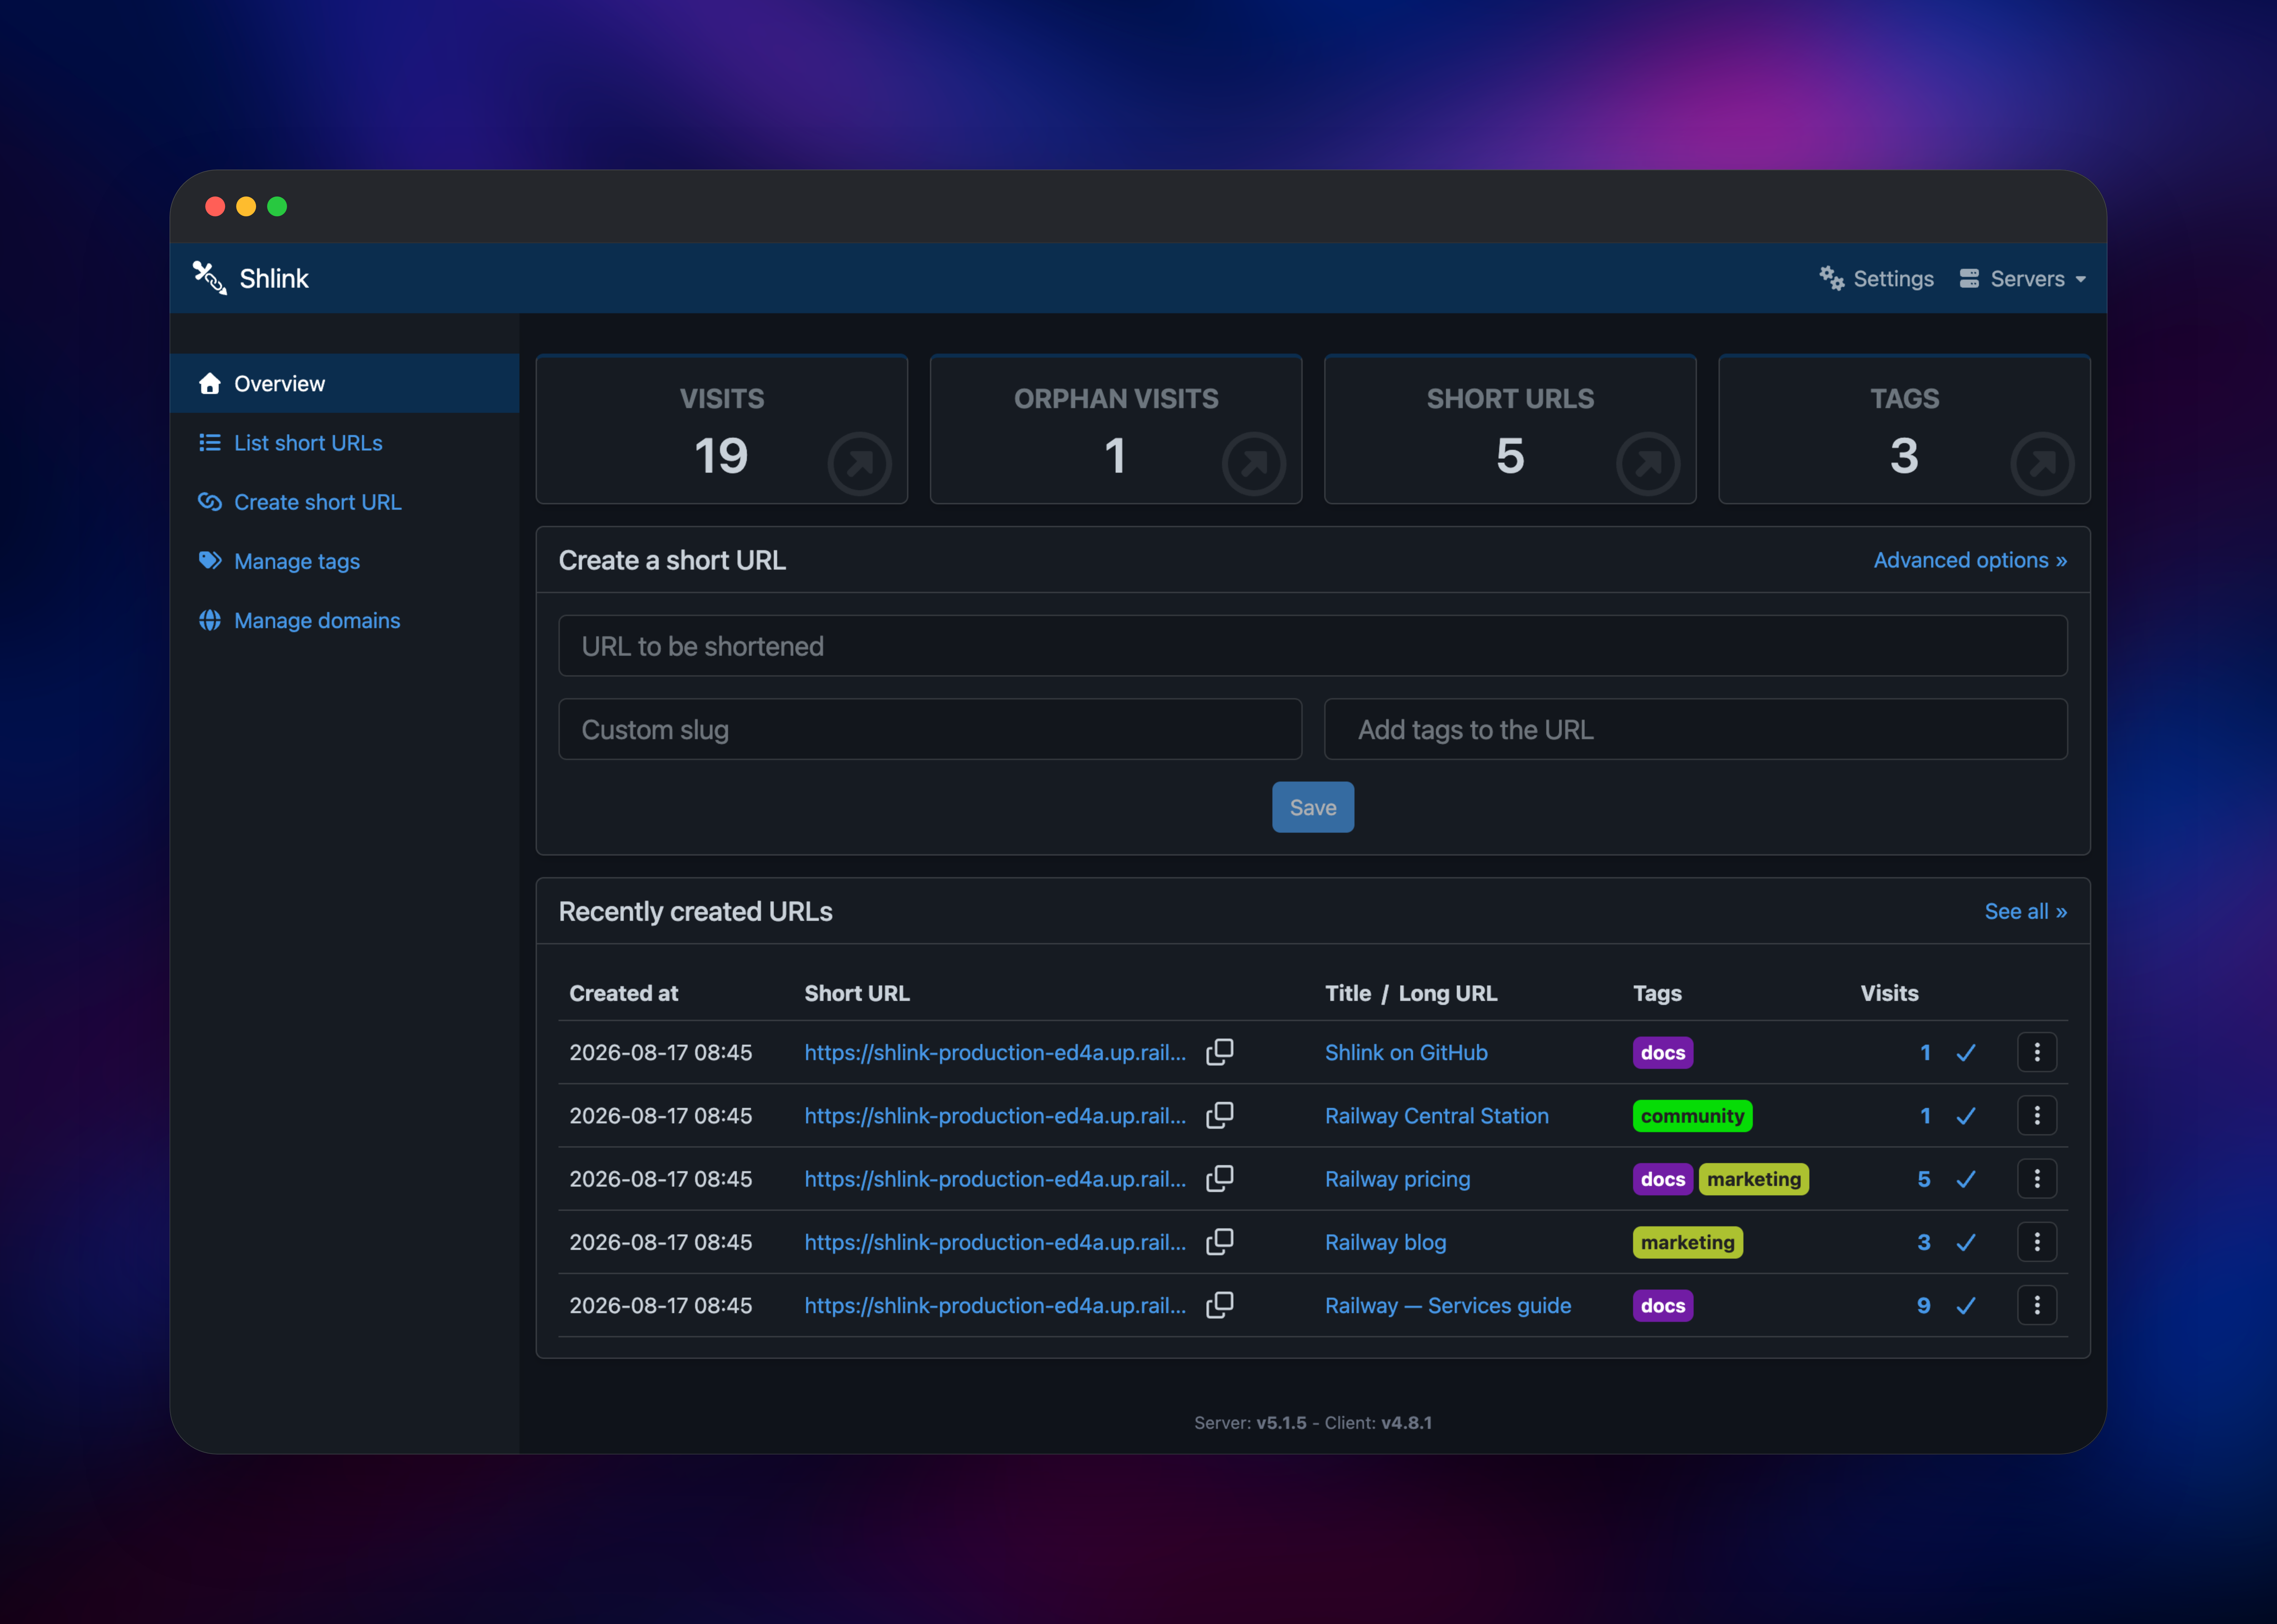Image resolution: width=2277 pixels, height=1624 pixels.
Task: Click the Shlink logo icon
Action: point(210,278)
